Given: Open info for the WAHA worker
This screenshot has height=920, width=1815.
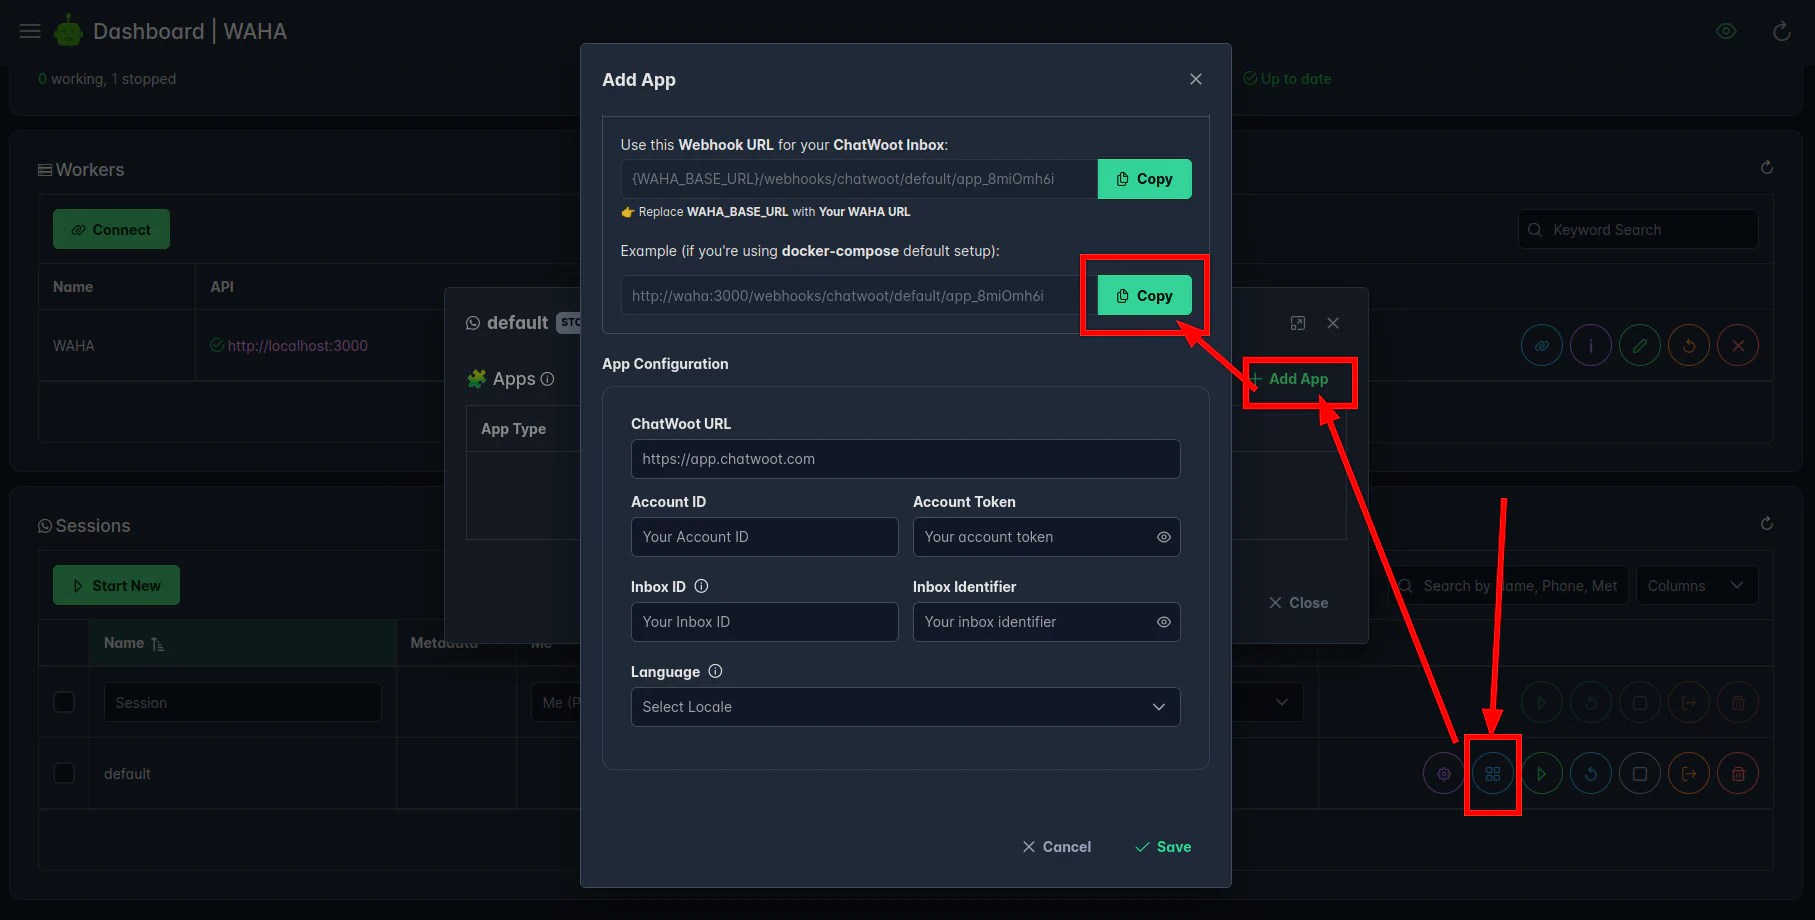Looking at the screenshot, I should tap(1591, 346).
